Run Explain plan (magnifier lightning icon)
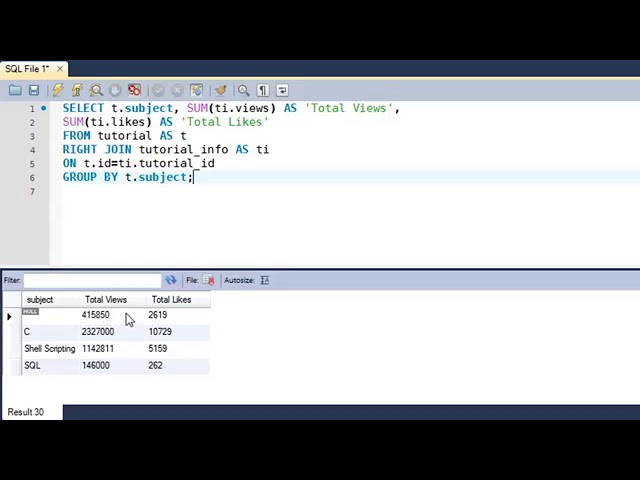This screenshot has width=640, height=480. coord(96,90)
